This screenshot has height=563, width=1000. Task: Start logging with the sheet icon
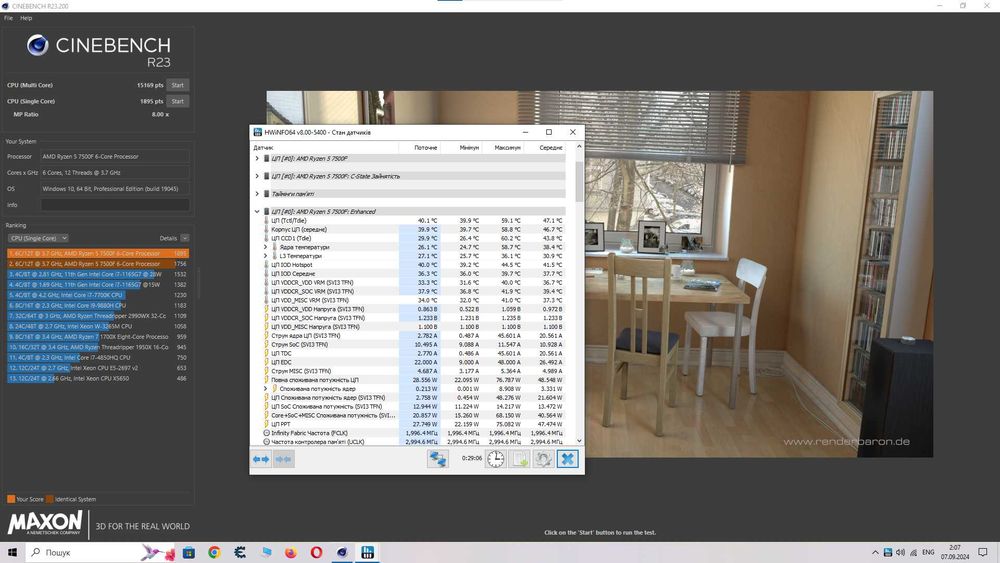[x=519, y=459]
